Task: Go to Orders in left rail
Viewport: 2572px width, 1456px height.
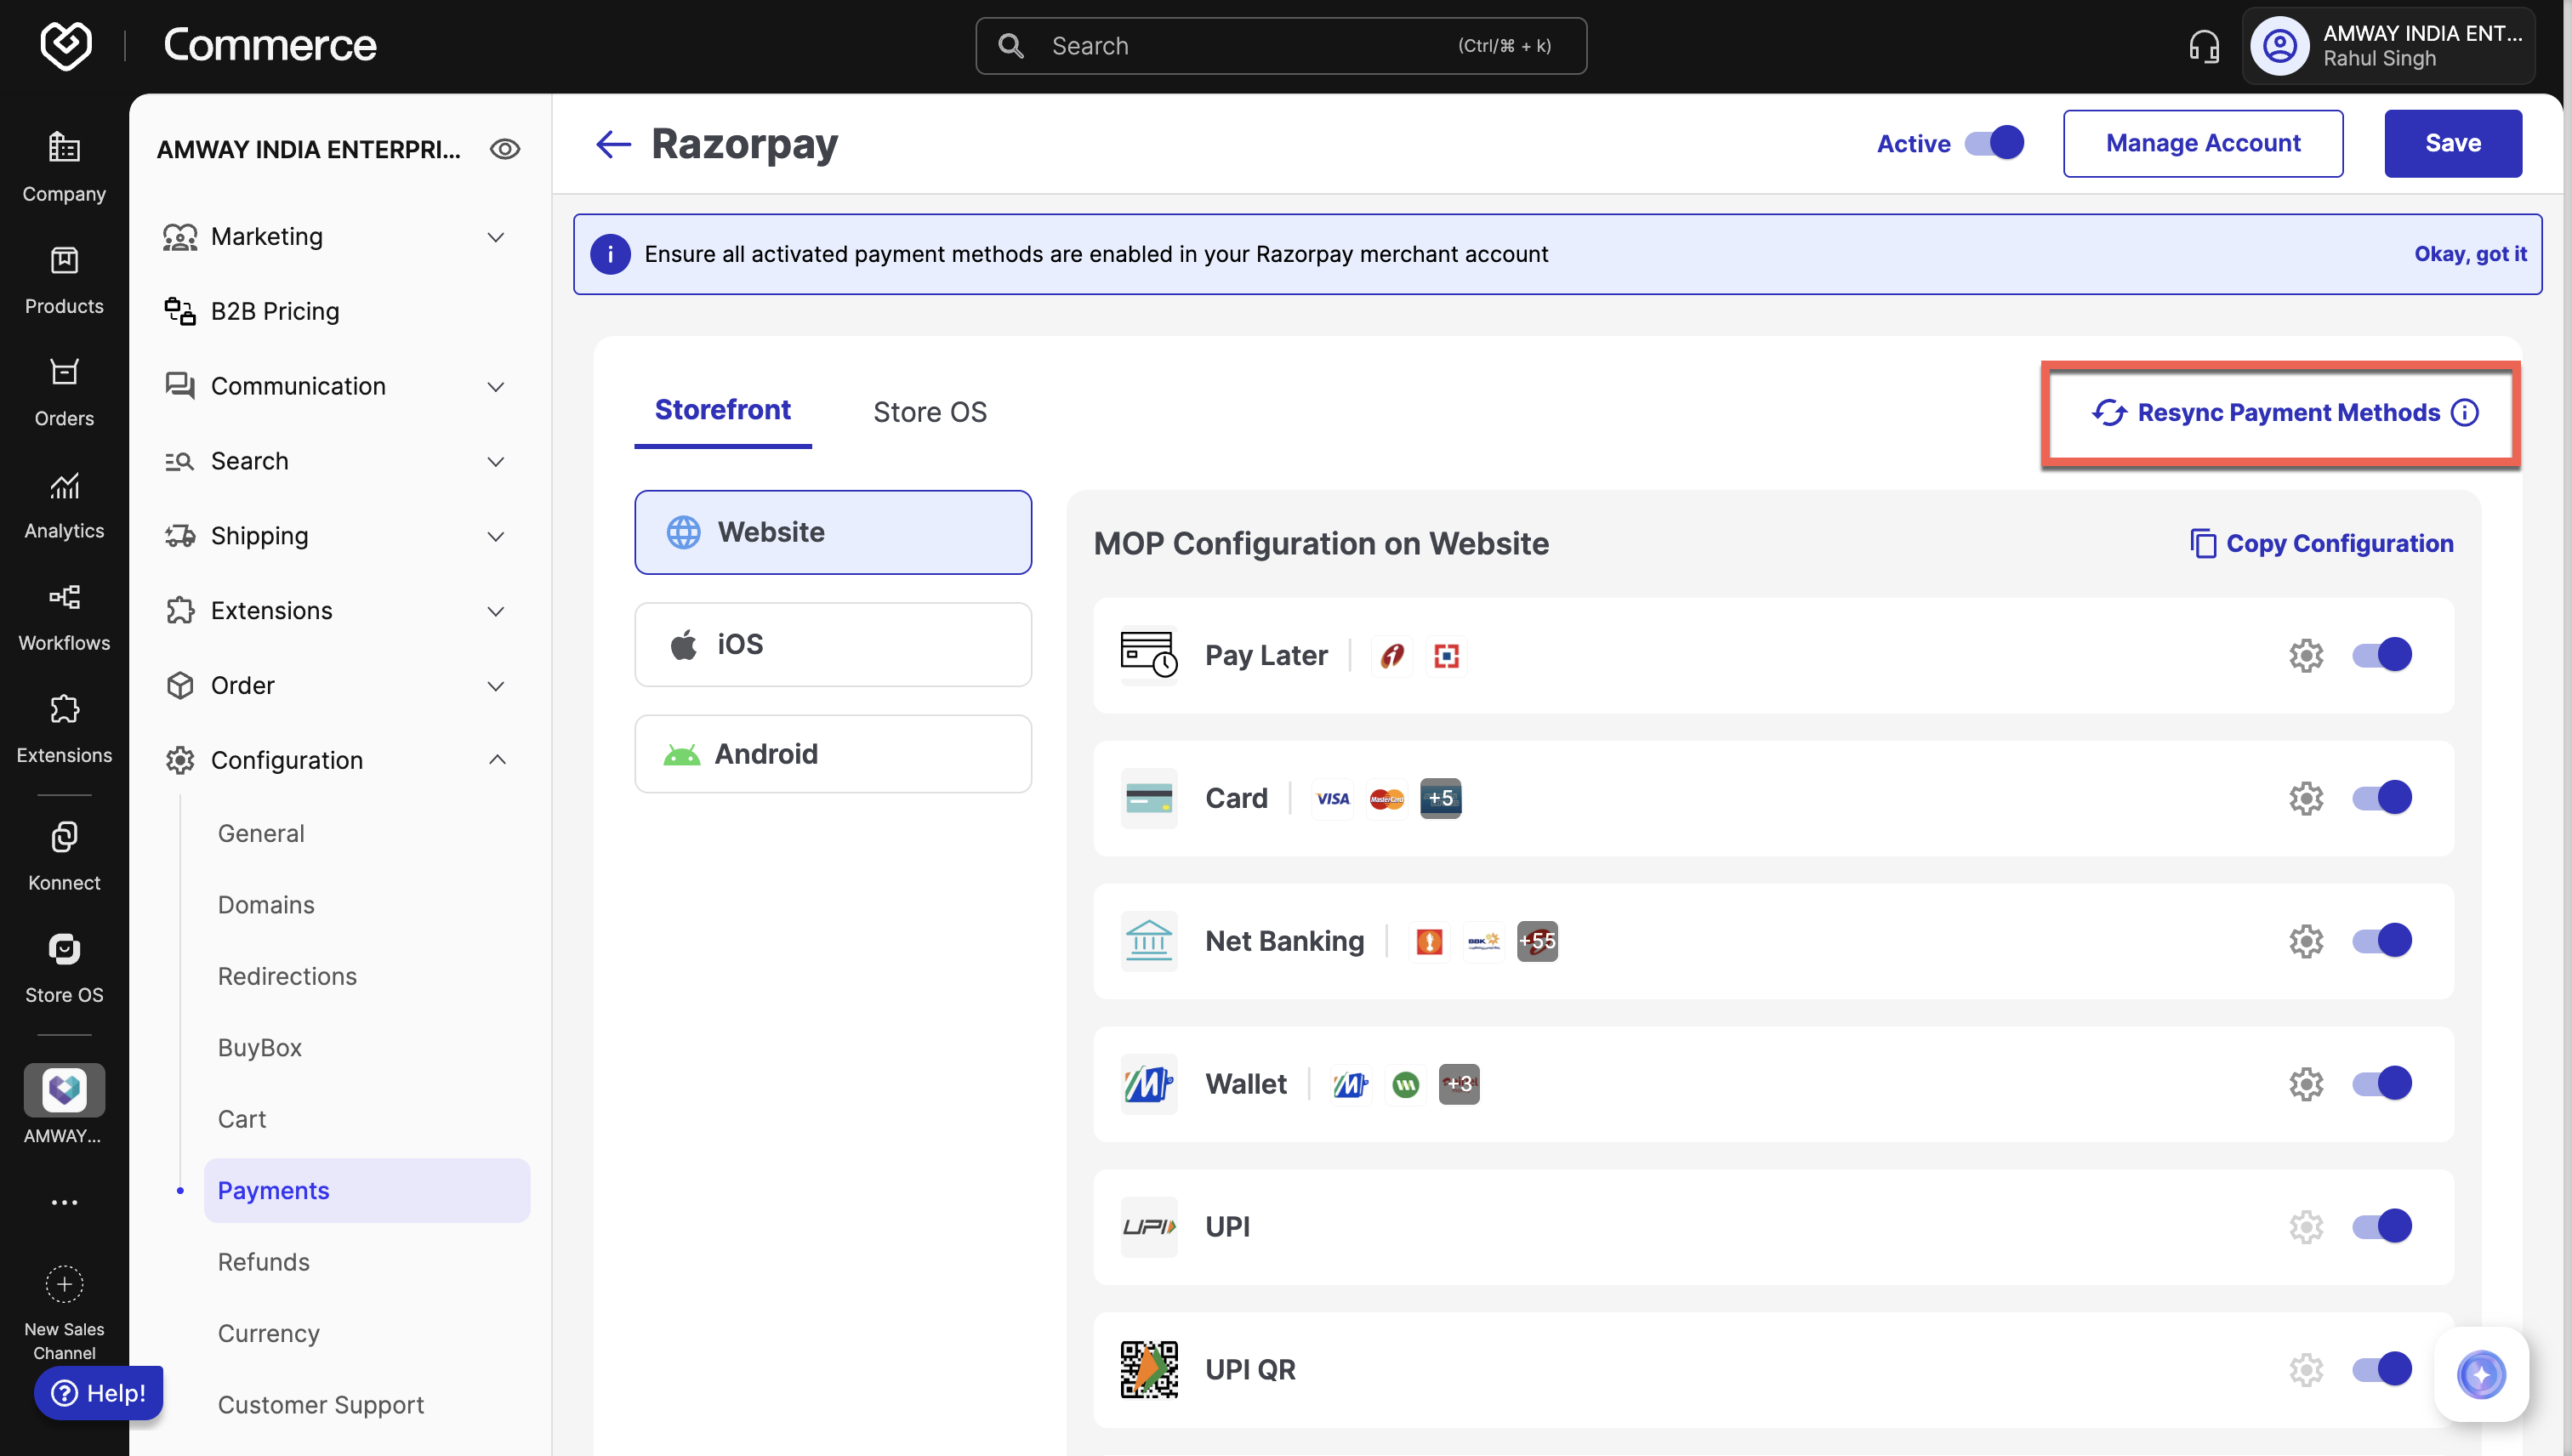Action: (64, 391)
